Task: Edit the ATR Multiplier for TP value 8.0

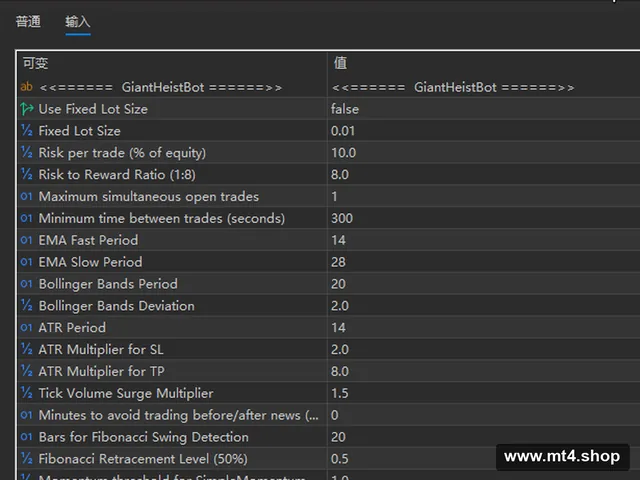Action: 340,371
